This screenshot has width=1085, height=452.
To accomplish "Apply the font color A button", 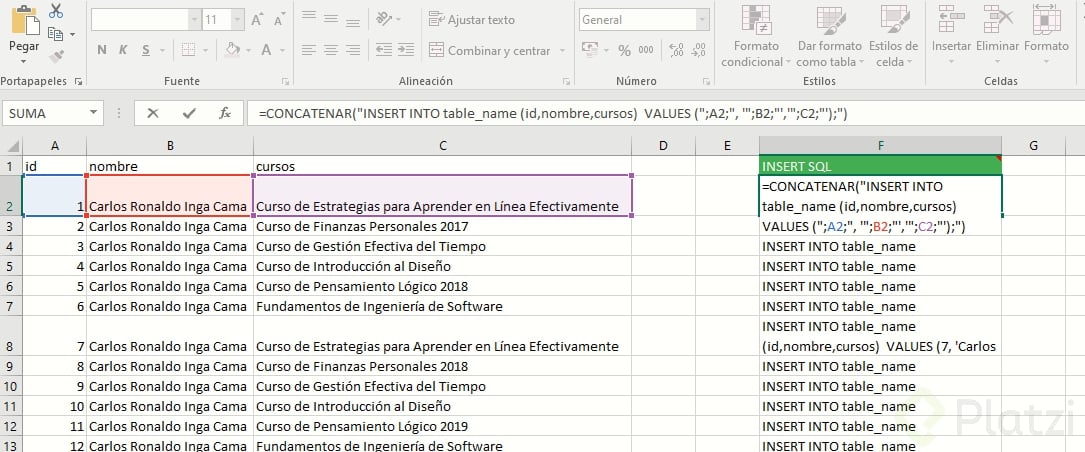I will 266,50.
